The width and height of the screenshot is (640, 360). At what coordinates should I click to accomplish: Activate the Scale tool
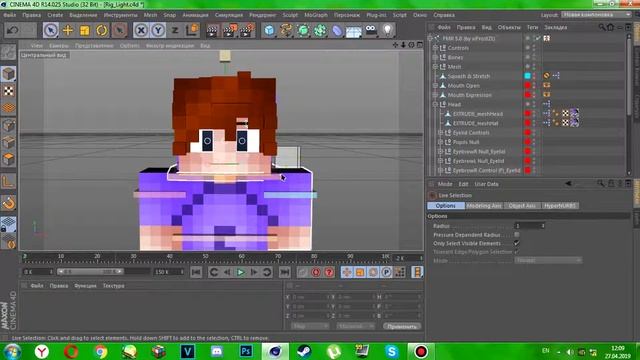(x=84, y=30)
